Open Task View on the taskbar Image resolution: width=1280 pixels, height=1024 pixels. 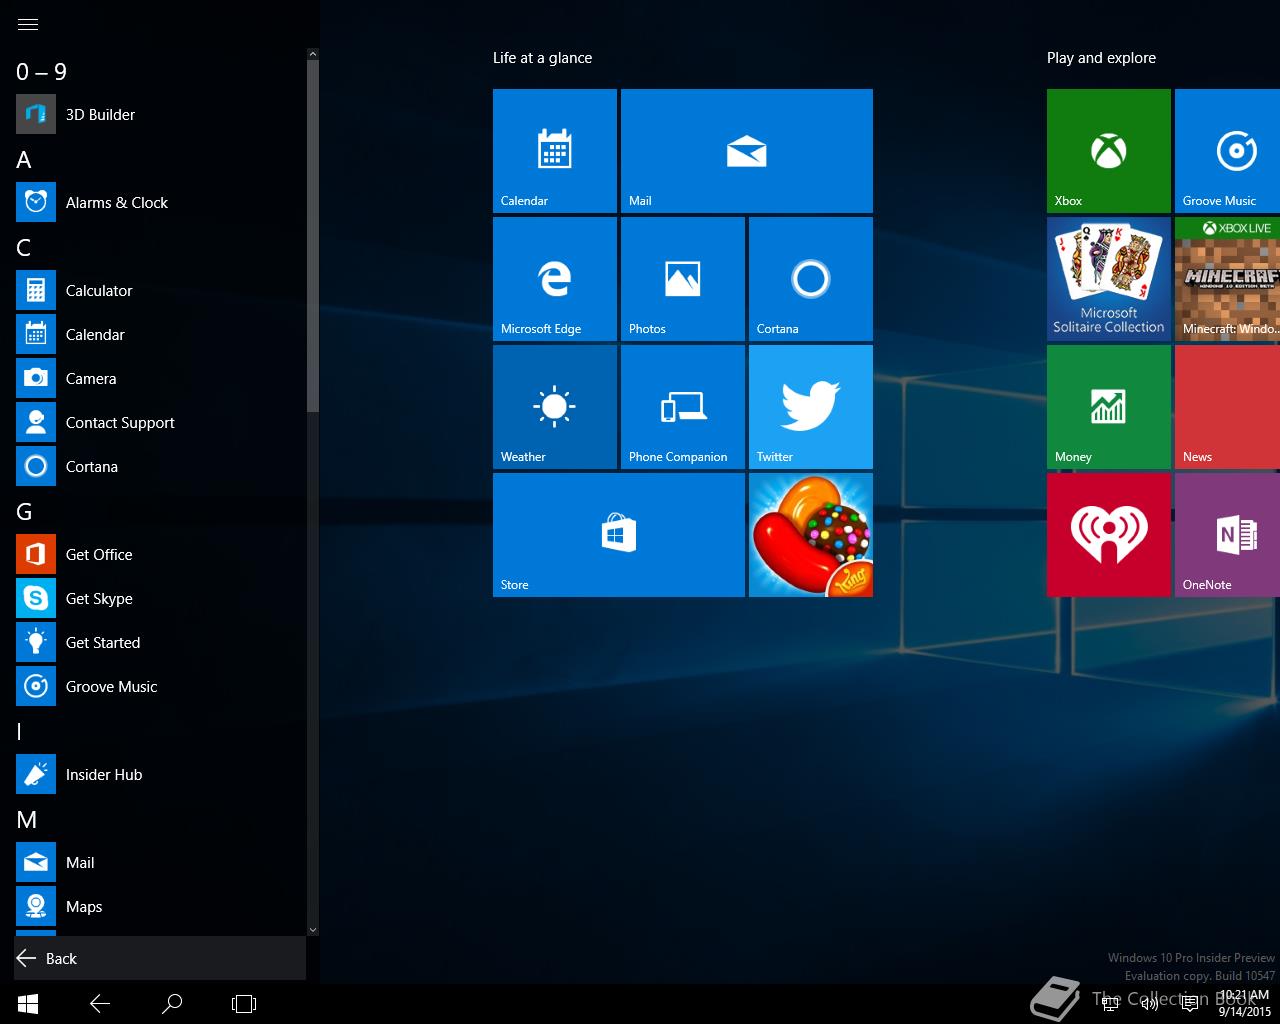click(244, 1003)
